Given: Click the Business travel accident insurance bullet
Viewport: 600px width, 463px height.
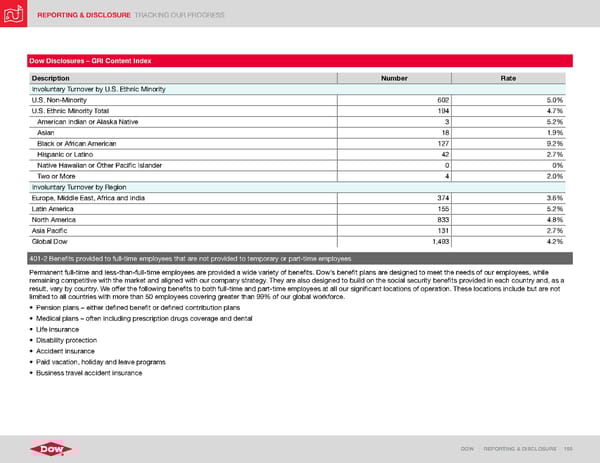Looking at the screenshot, I should coord(89,372).
